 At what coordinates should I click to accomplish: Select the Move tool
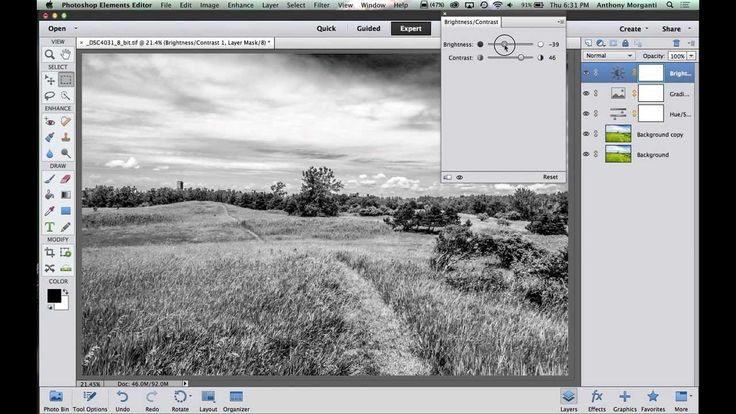click(x=49, y=80)
